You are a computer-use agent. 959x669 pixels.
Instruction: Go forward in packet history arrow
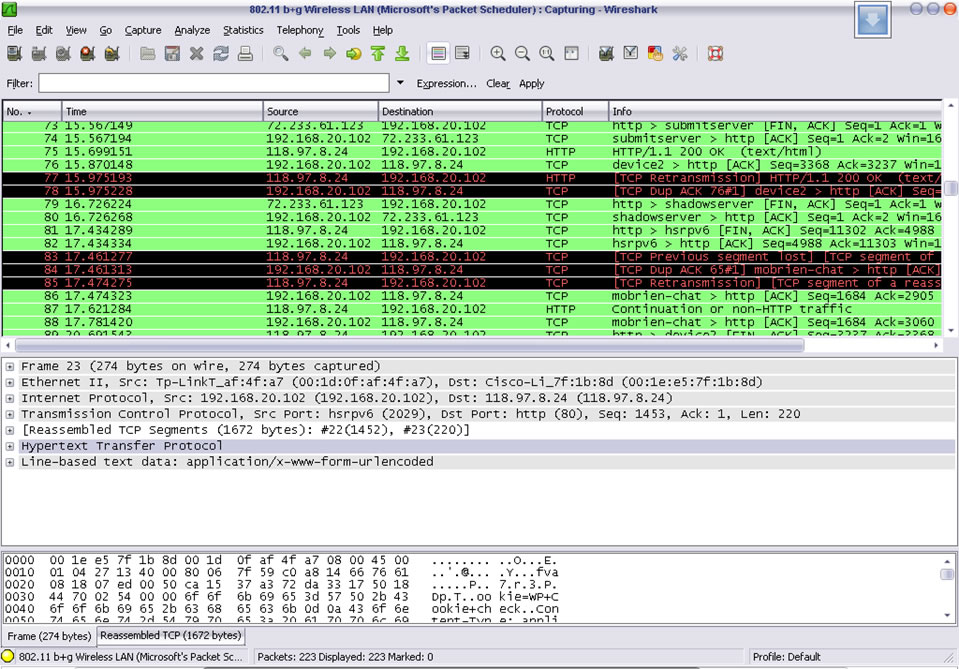[x=330, y=54]
